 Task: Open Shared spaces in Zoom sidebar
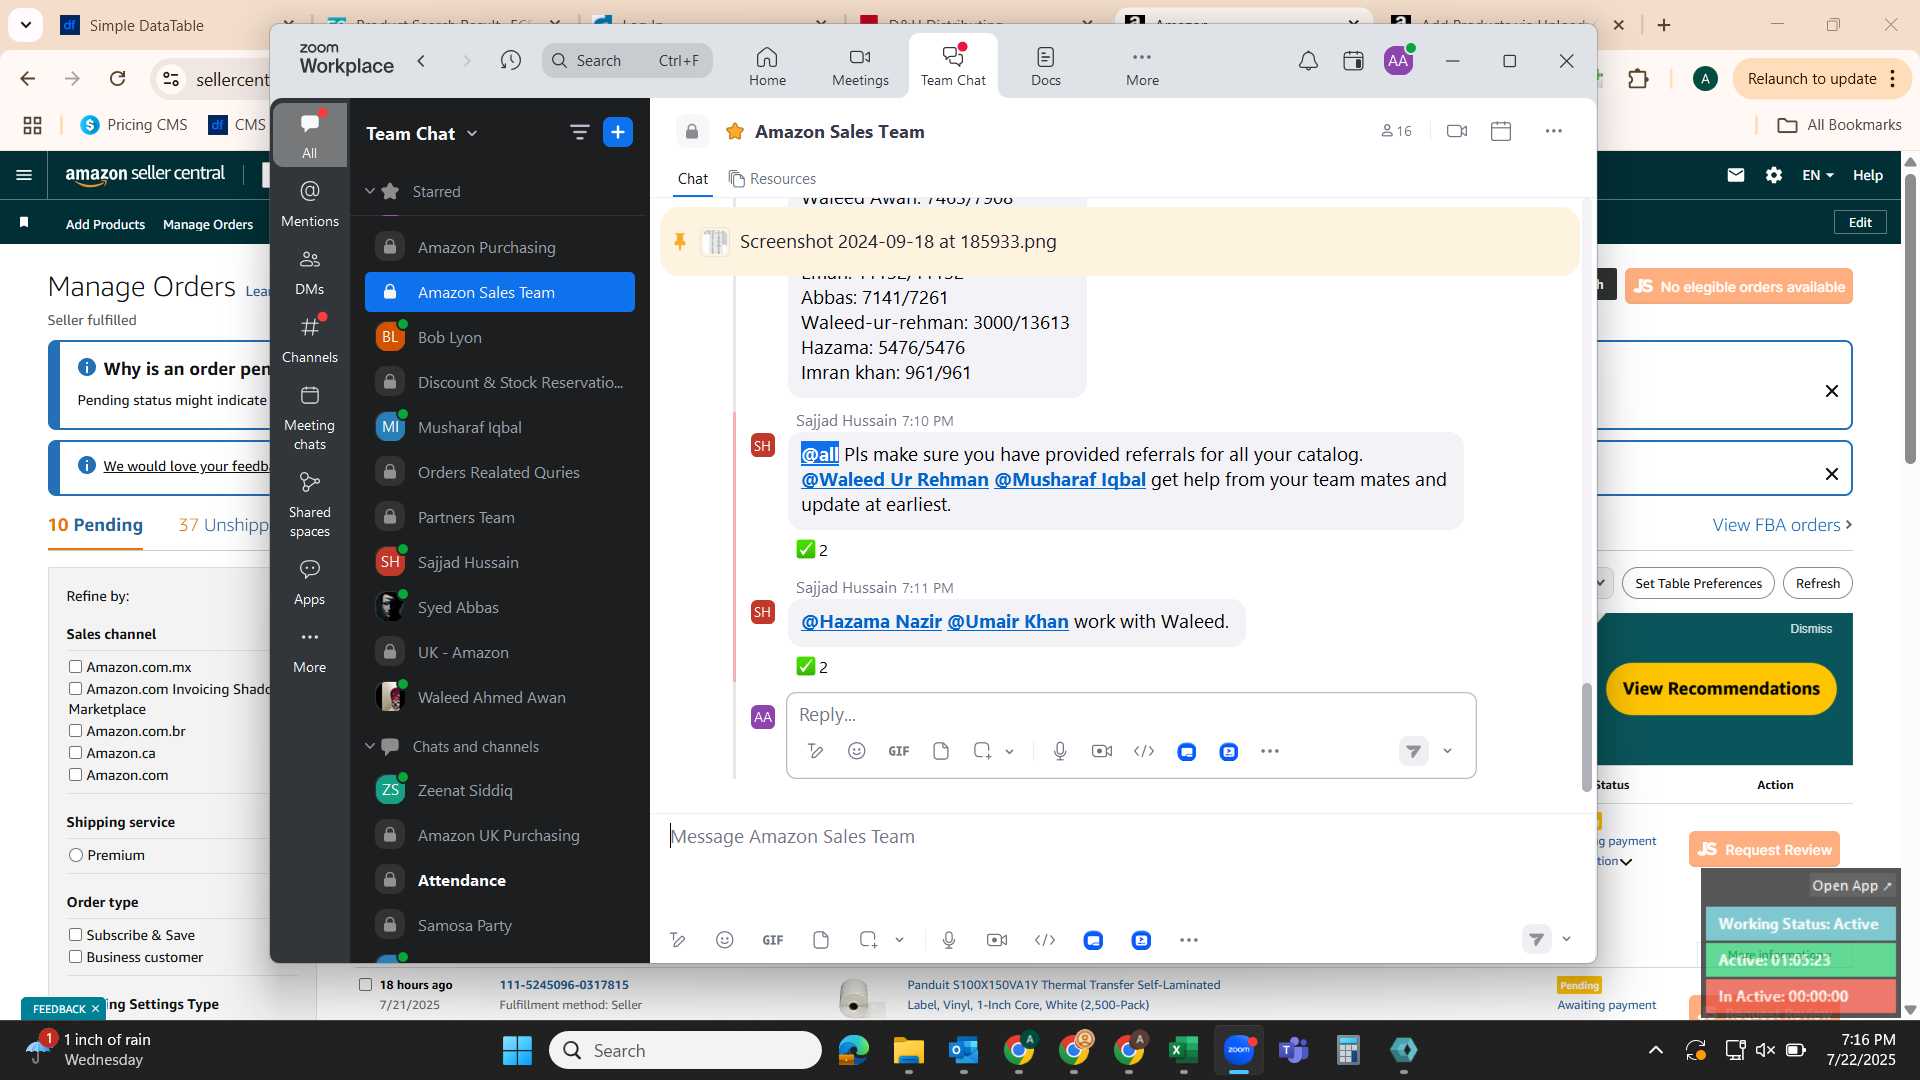(x=309, y=505)
